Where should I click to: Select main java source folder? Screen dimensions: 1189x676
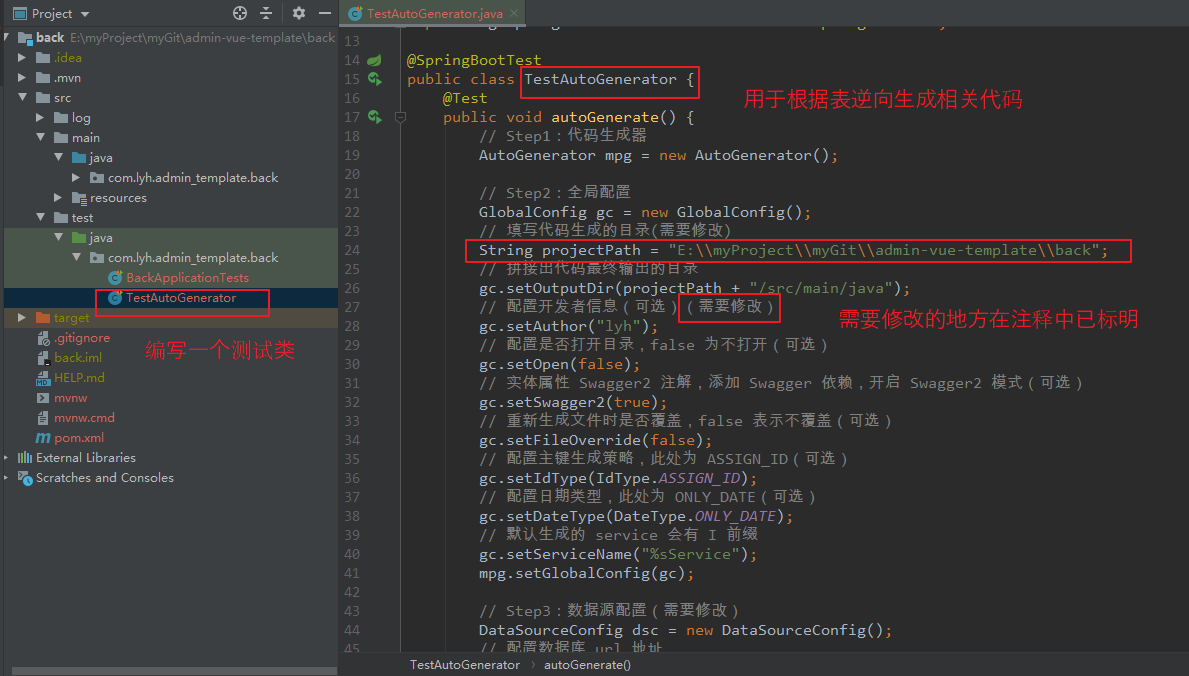tap(100, 158)
